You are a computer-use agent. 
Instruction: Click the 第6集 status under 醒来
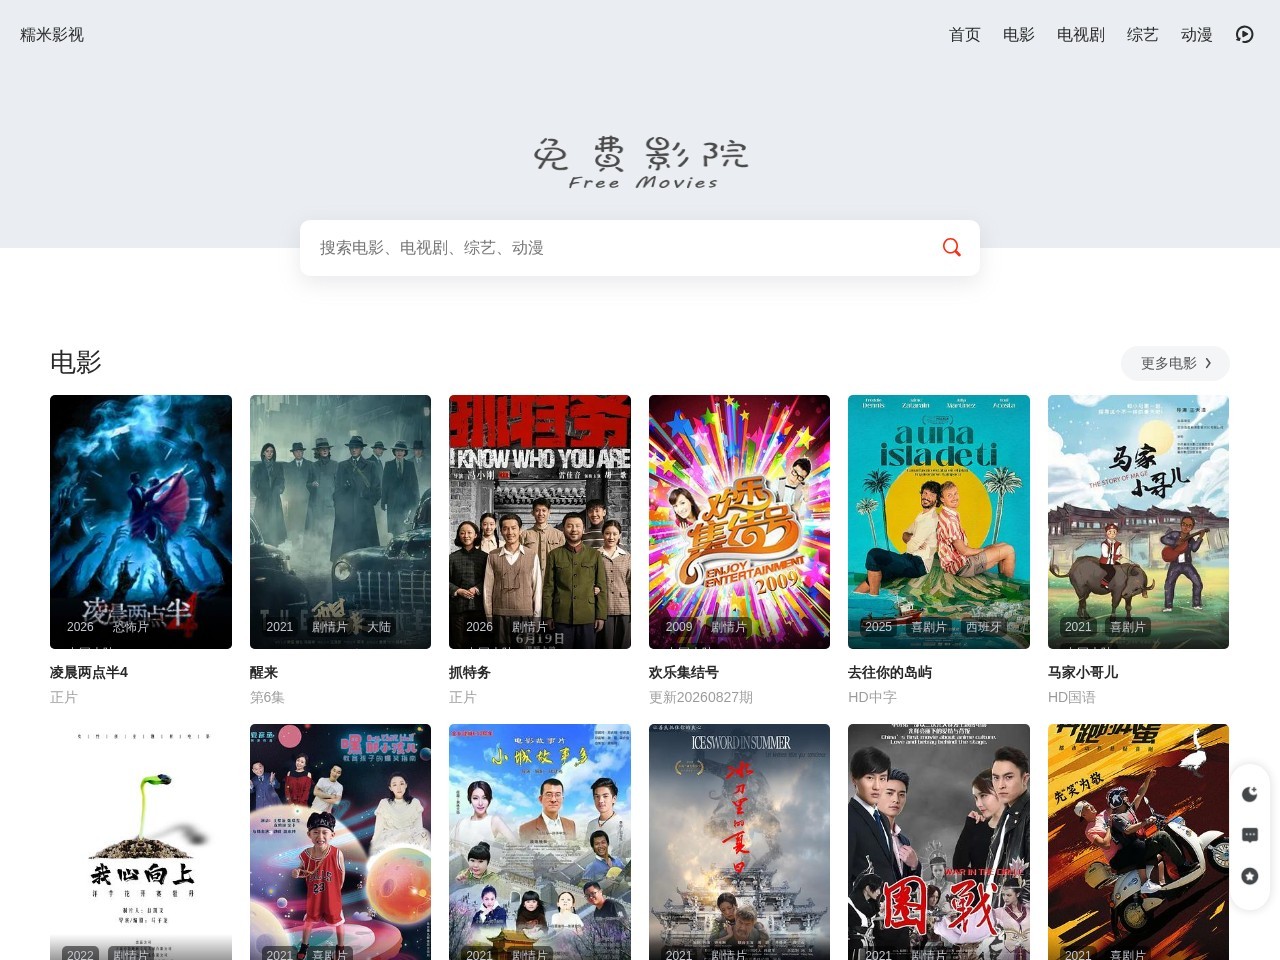pyautogui.click(x=267, y=697)
